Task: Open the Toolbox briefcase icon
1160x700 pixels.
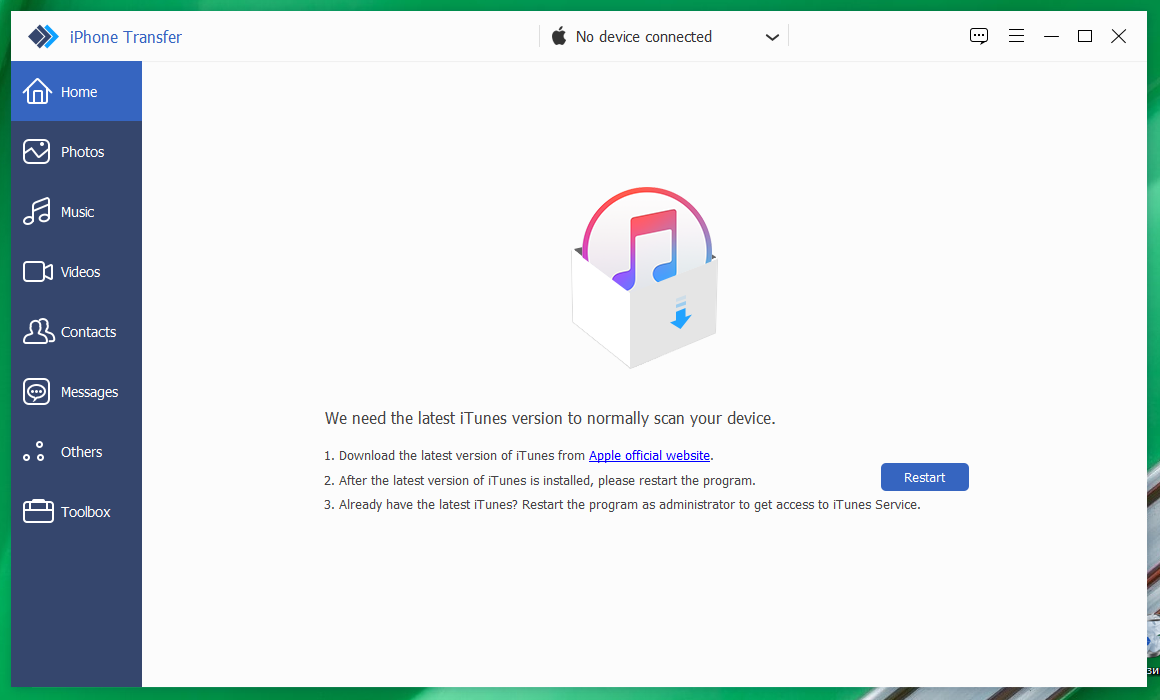Action: tap(38, 511)
